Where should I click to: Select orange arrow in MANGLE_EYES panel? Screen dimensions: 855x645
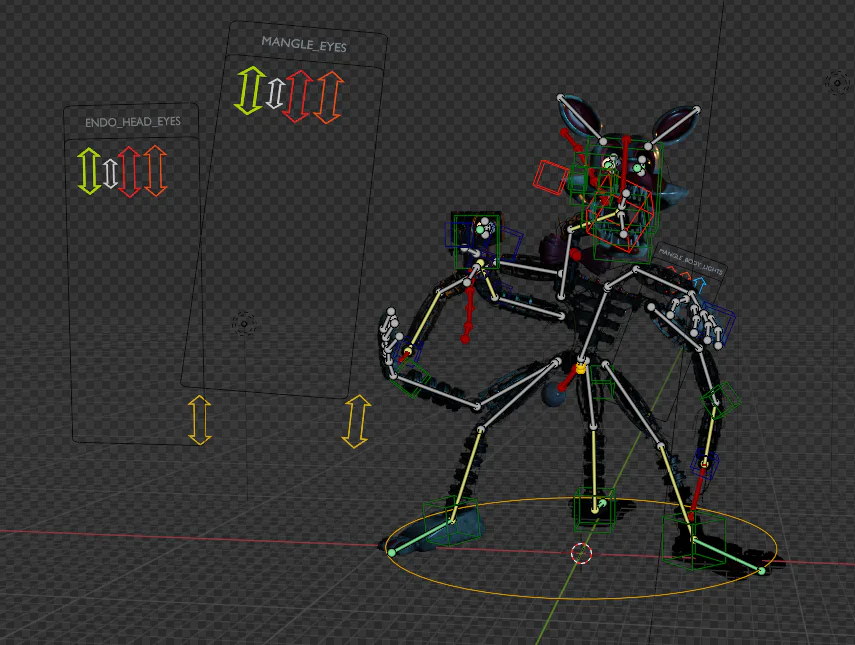point(329,97)
